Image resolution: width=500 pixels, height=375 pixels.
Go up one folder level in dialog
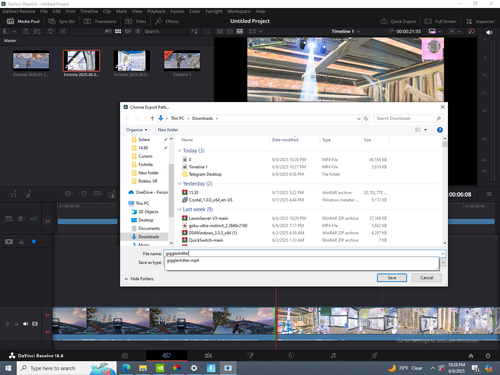[152, 118]
